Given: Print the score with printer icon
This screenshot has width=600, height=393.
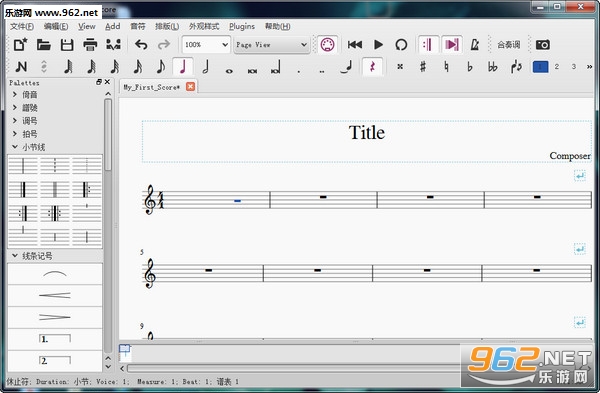Looking at the screenshot, I should click(x=90, y=45).
